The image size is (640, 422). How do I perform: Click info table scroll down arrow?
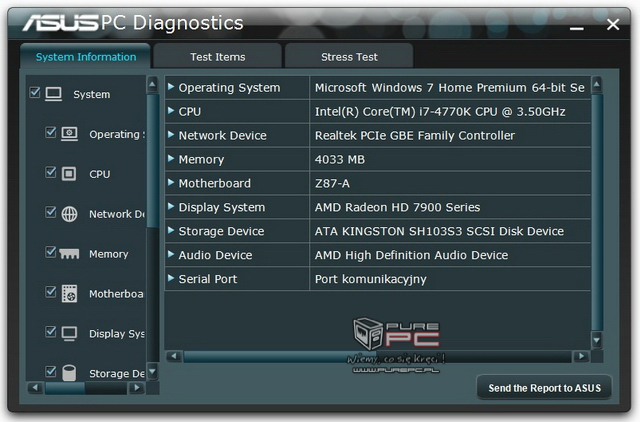(597, 340)
